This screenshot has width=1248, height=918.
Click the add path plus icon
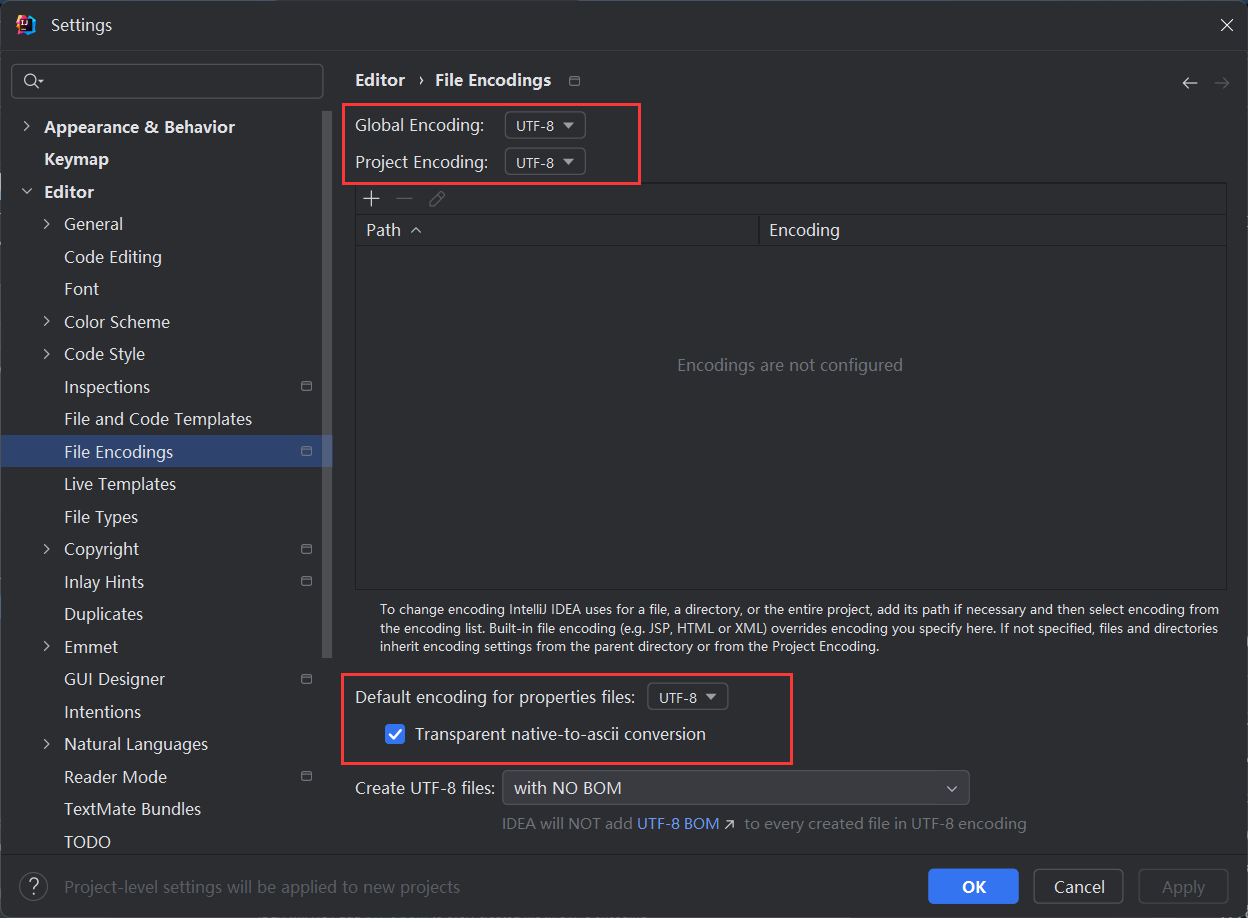(371, 199)
